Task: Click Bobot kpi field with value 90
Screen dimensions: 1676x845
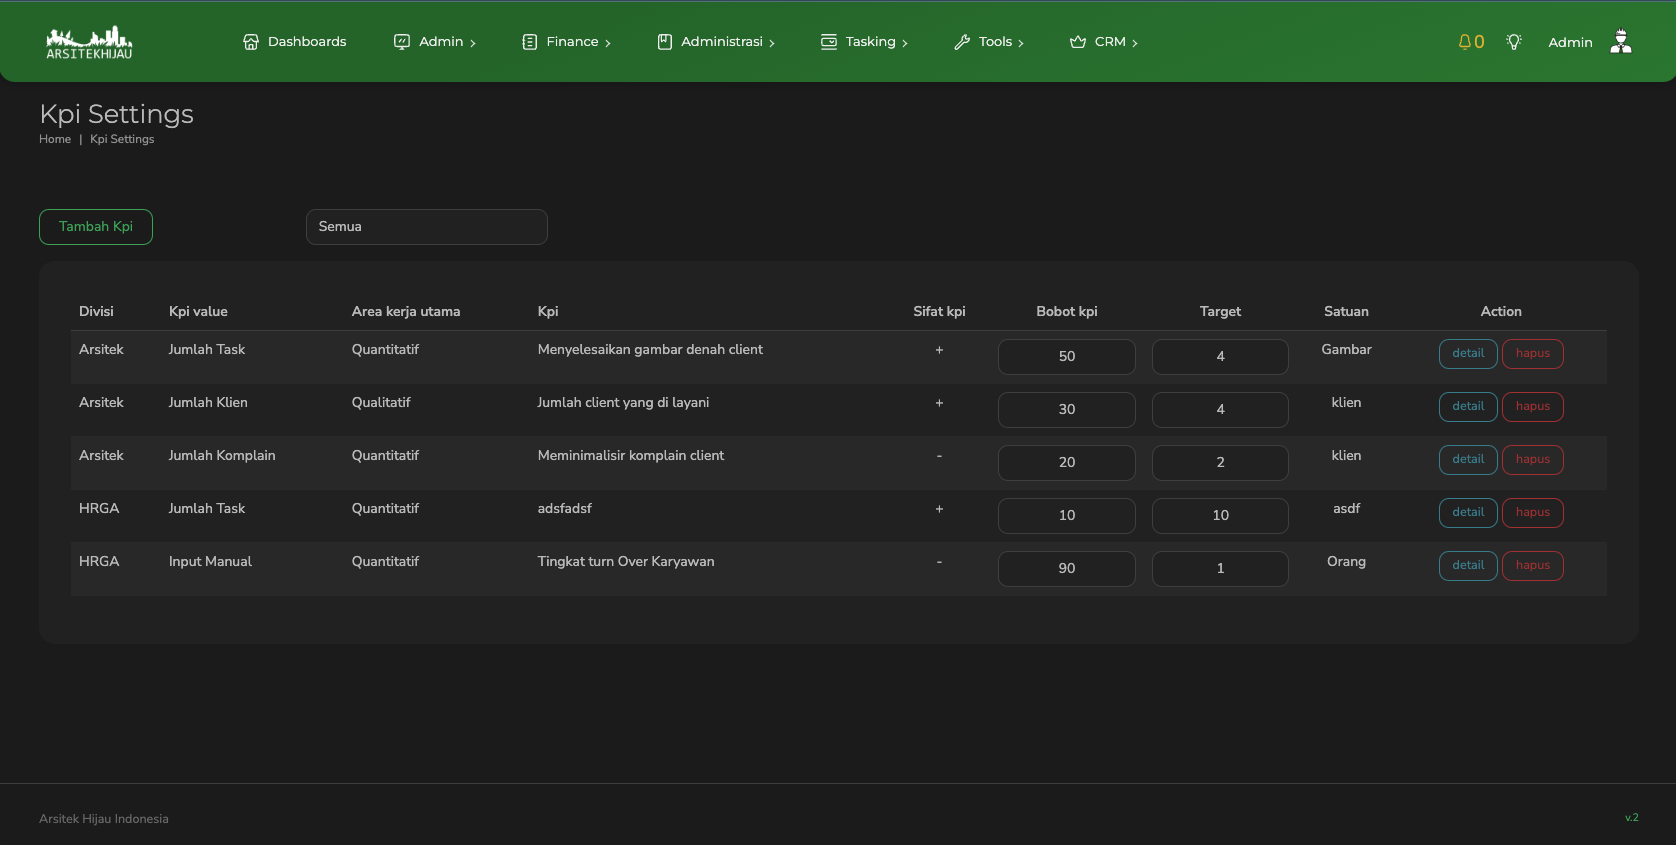Action: coord(1067,569)
